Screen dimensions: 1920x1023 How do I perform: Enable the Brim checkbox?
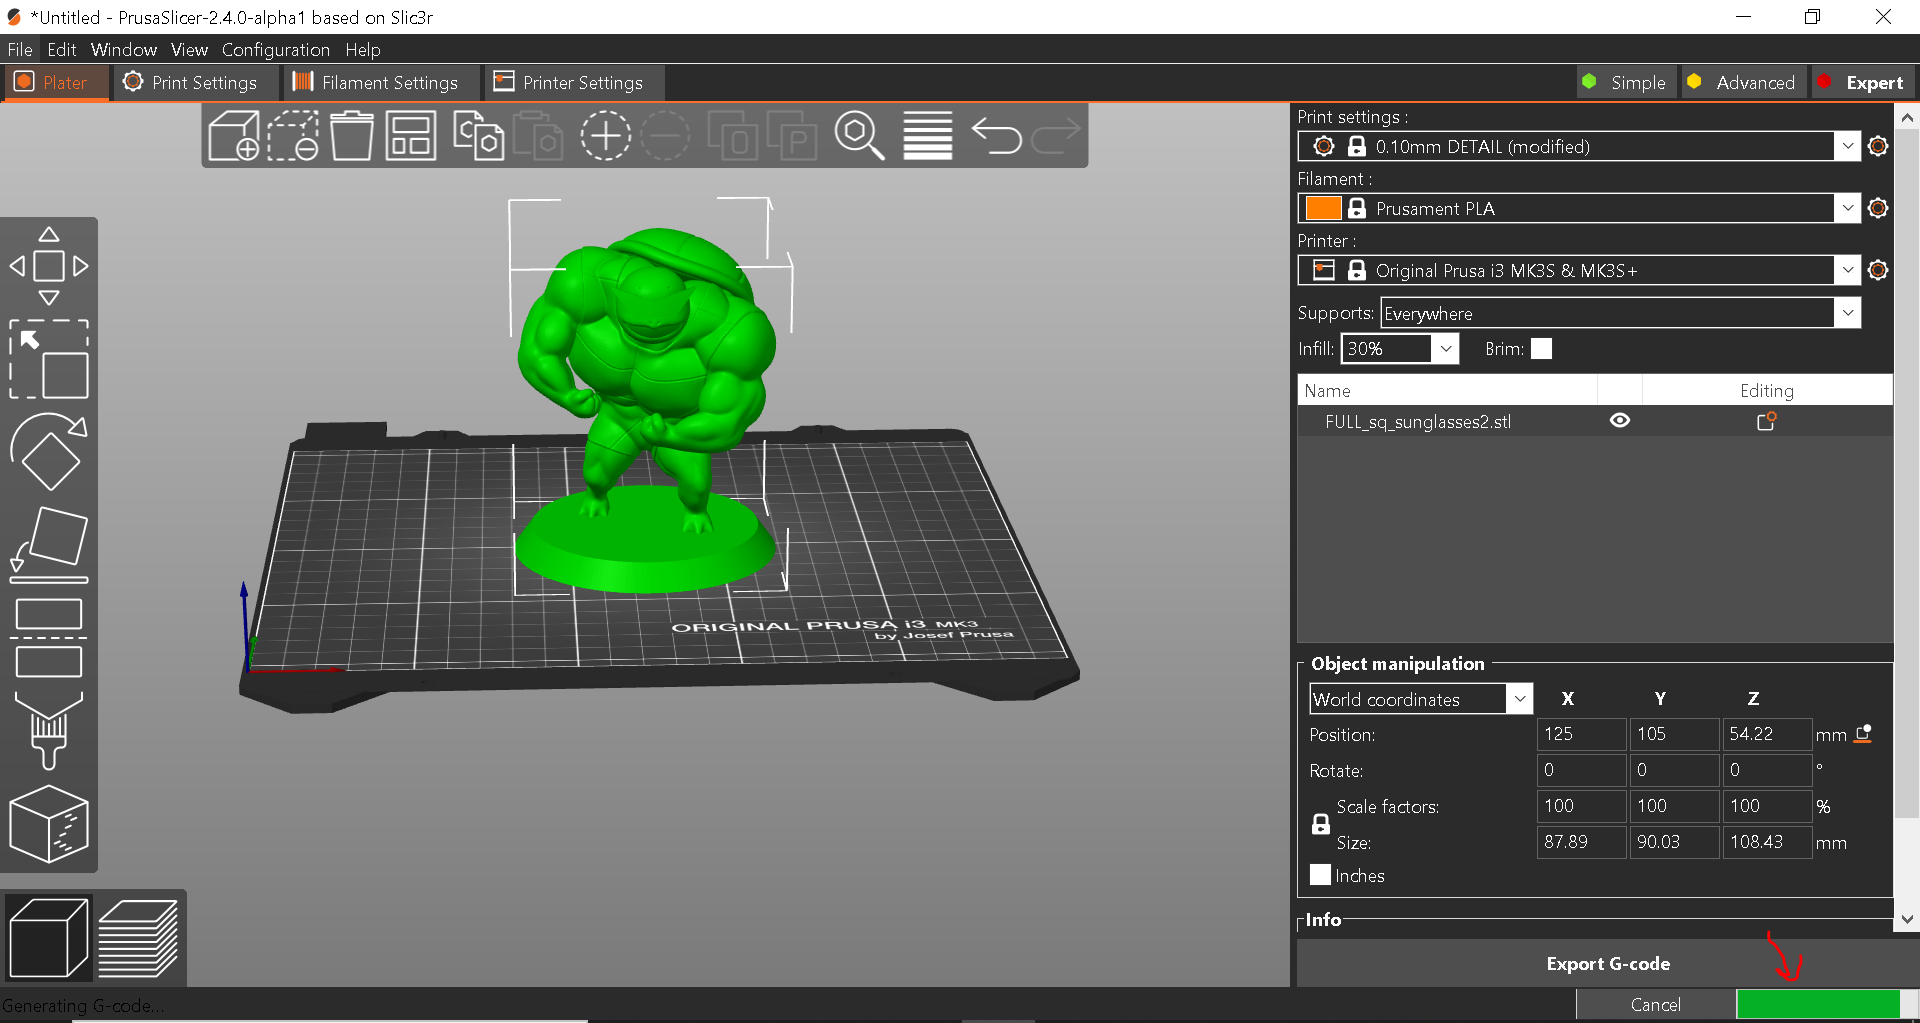pos(1541,348)
